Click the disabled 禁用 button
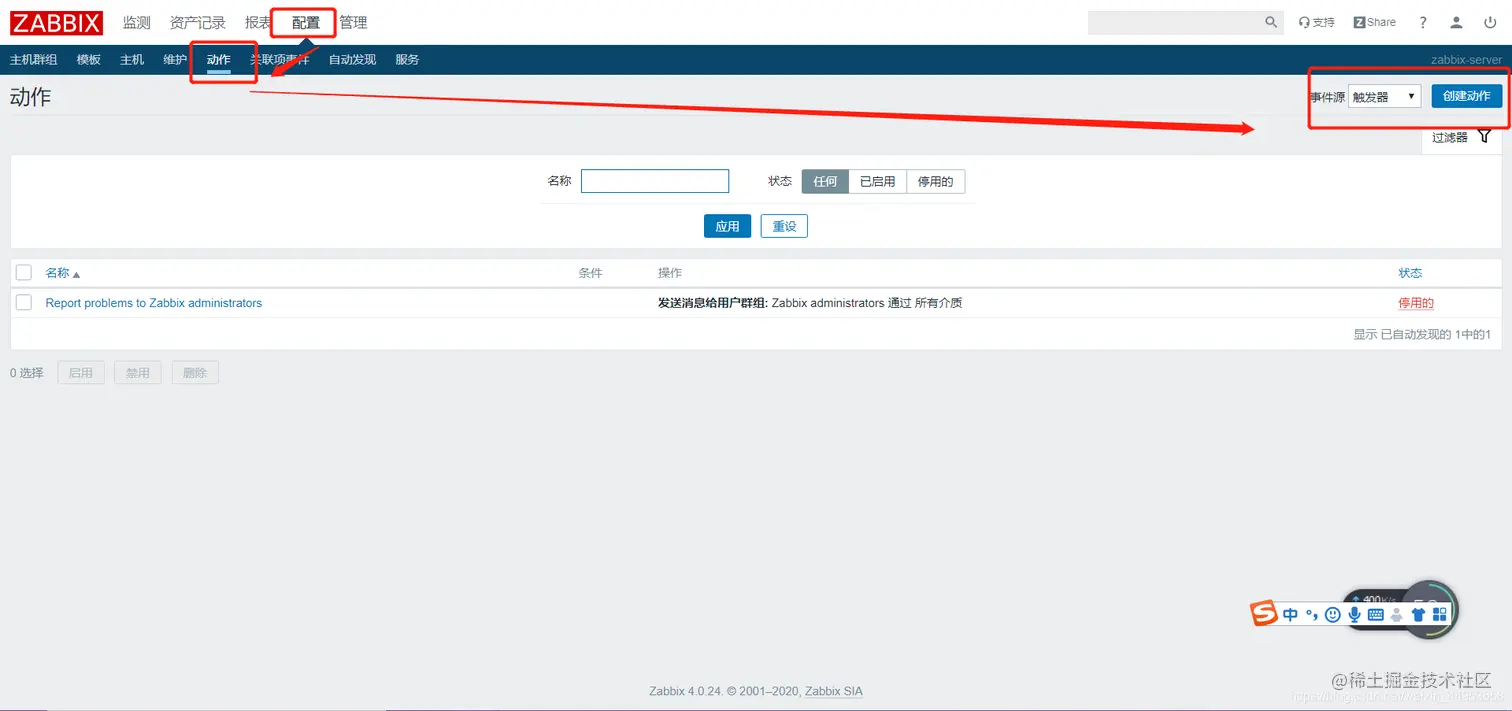Screen dimensions: 1512x711 tap(138, 373)
